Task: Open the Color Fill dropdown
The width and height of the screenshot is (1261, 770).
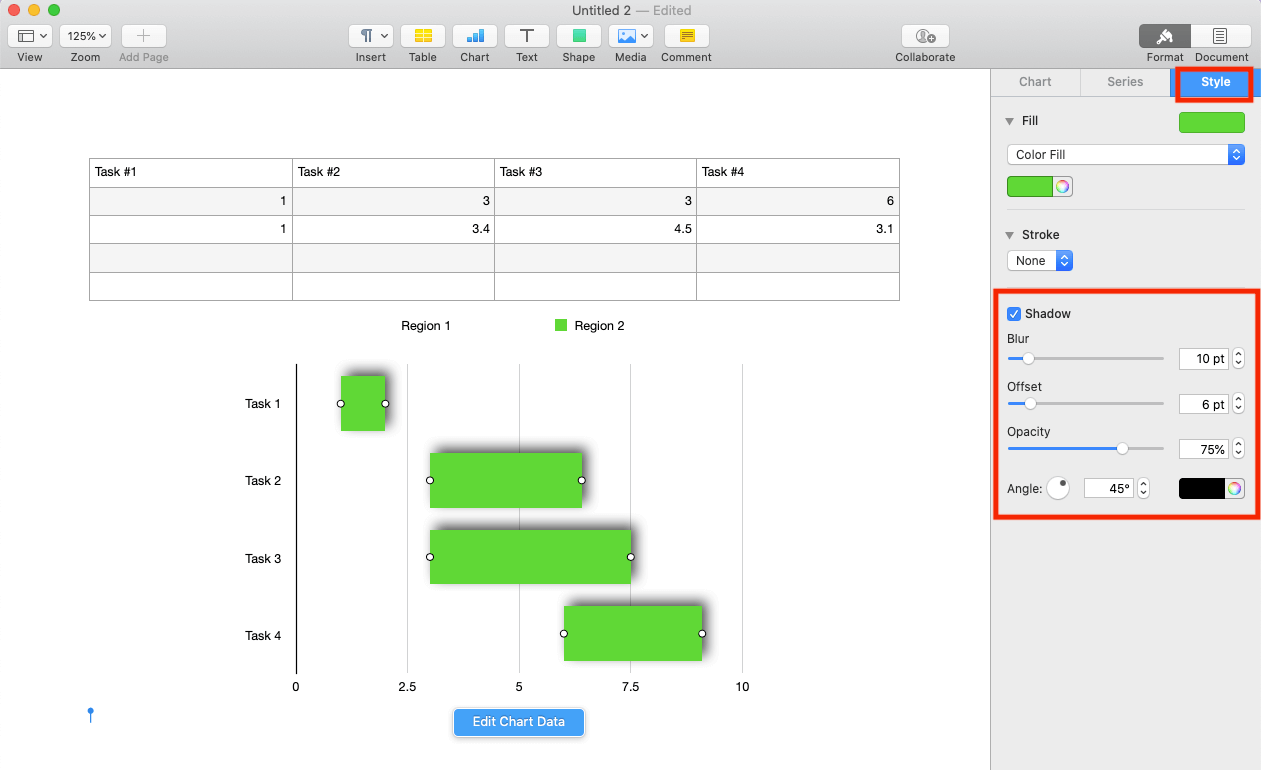Action: [1125, 155]
